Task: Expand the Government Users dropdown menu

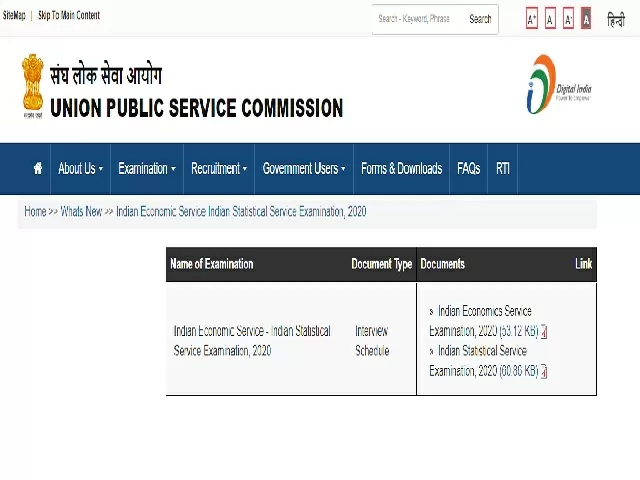Action: (304, 169)
